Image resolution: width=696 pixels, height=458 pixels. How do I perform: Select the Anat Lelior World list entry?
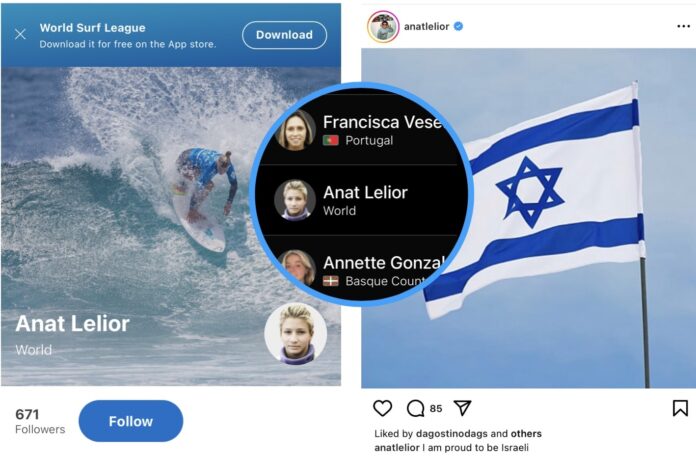tap(362, 200)
